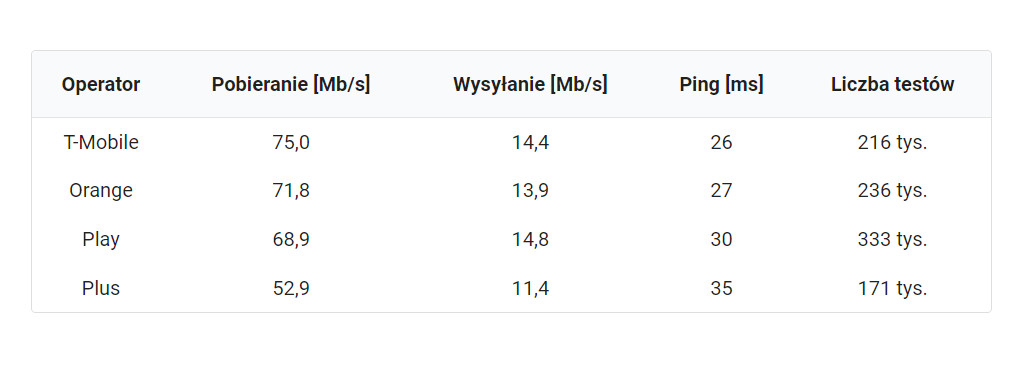Click Orange download value 71,8
This screenshot has width=1024, height=371.
coord(291,191)
